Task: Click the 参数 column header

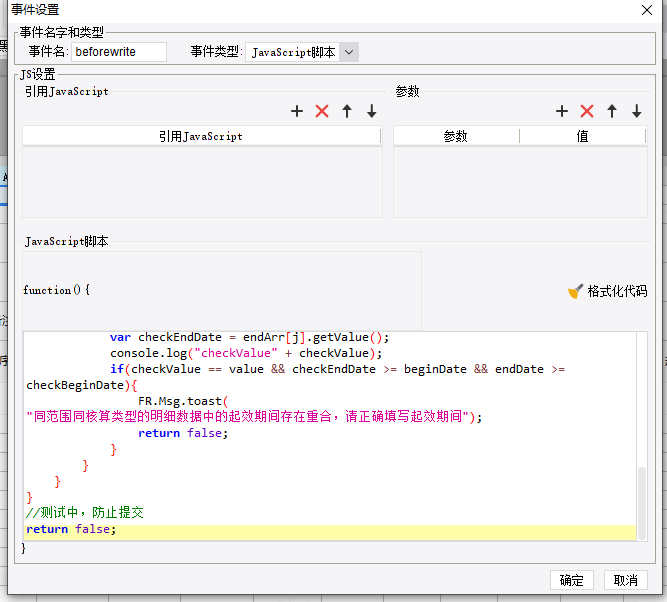Action: [456, 136]
